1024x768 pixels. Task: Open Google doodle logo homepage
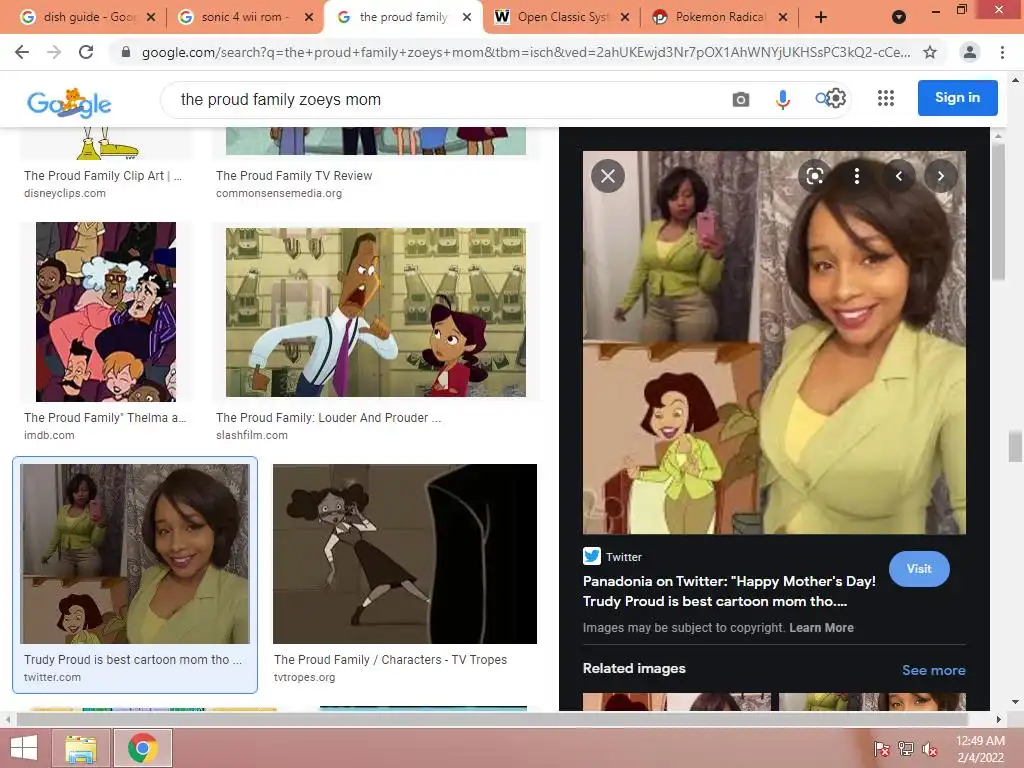pyautogui.click(x=69, y=103)
